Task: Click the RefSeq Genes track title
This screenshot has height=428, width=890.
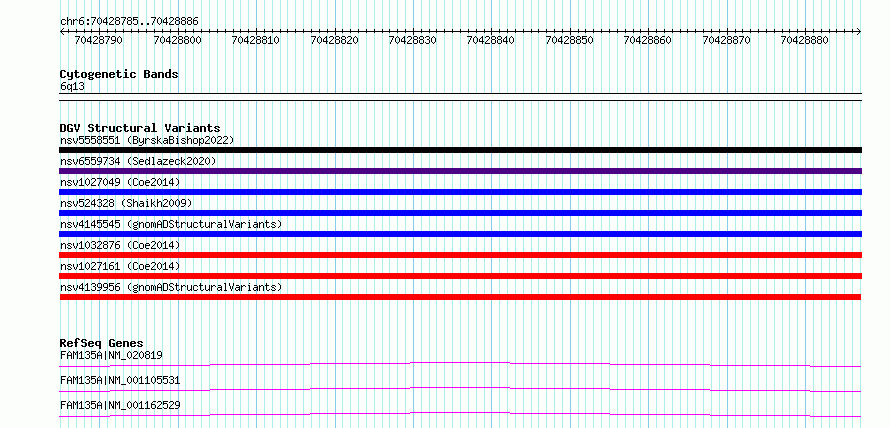Action: coord(102,343)
